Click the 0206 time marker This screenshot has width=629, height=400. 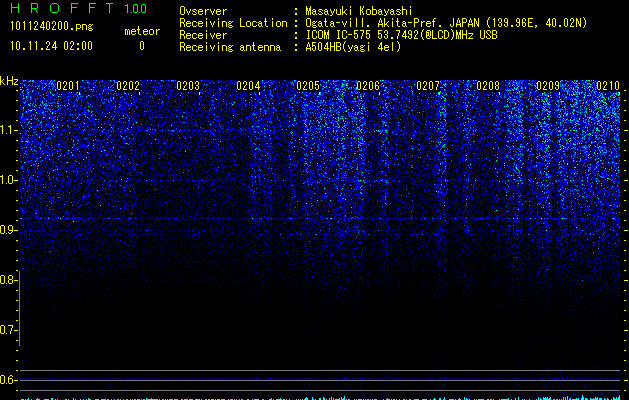[368, 86]
